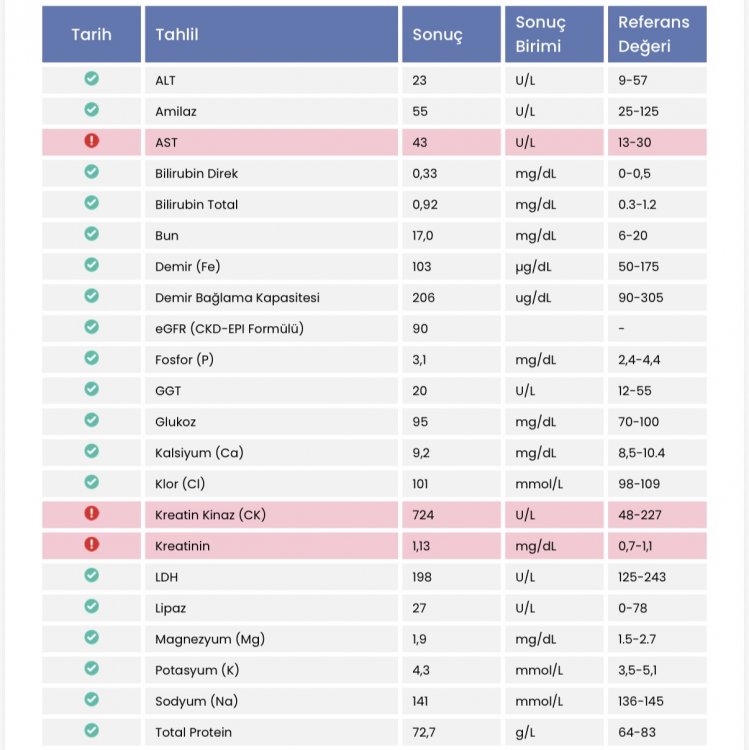
Task: Click green check icon for Total Protein
Action: pos(91,730)
